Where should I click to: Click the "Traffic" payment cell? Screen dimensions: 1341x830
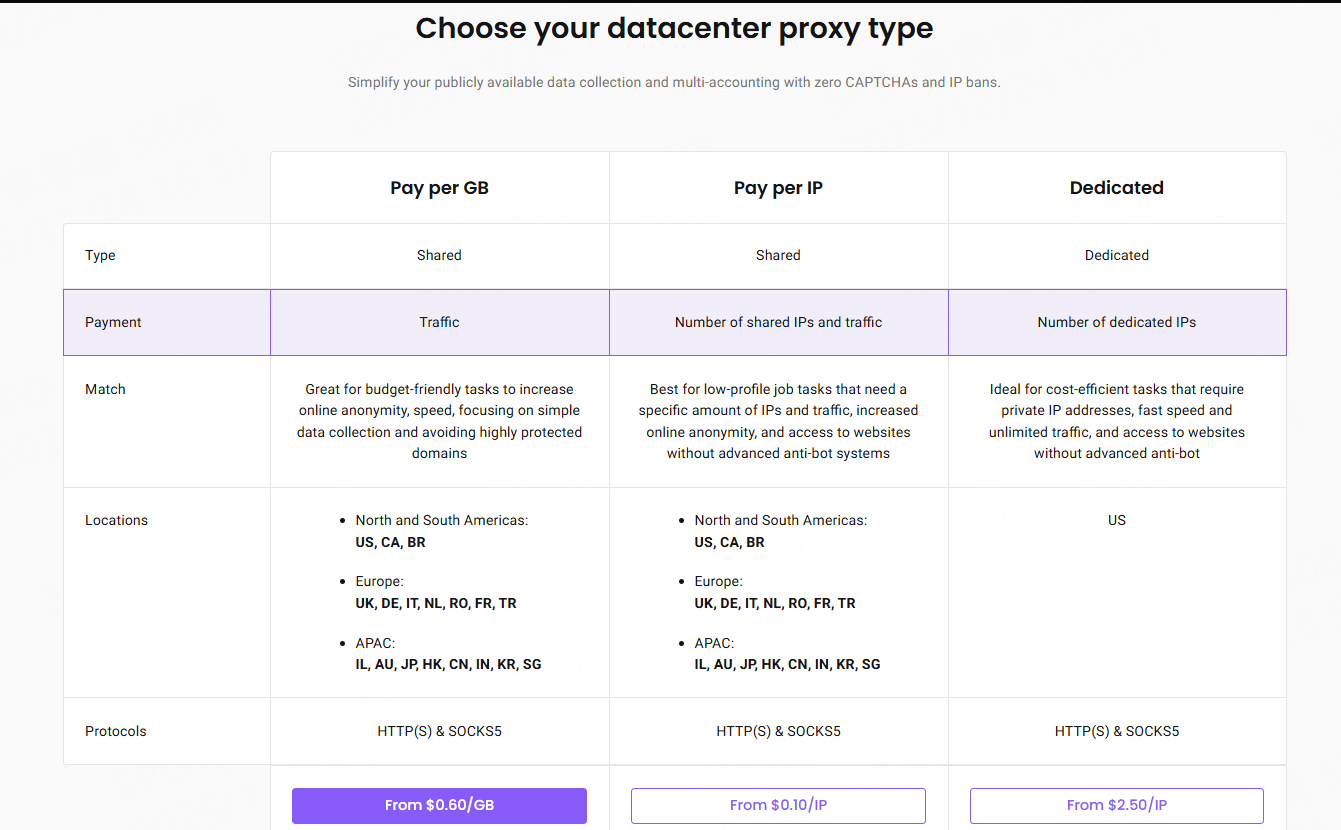(x=439, y=322)
